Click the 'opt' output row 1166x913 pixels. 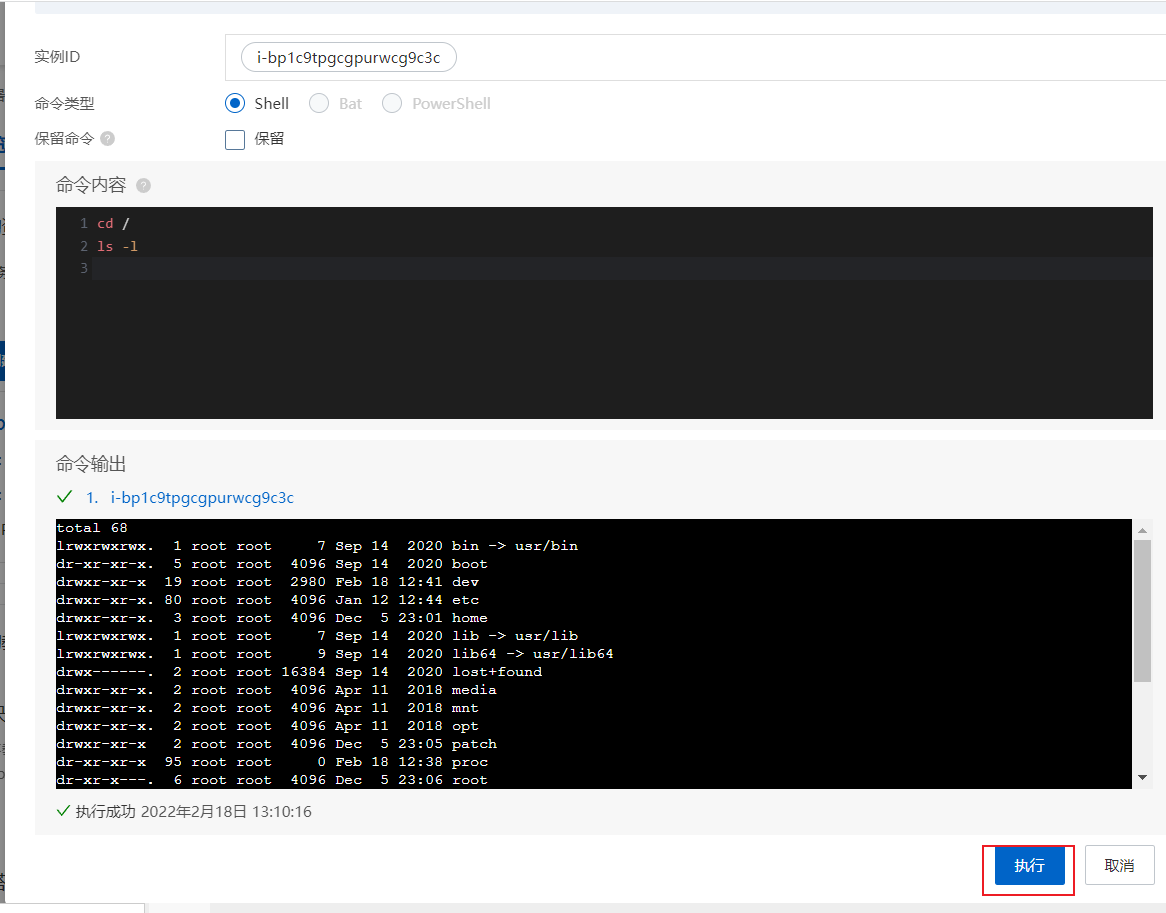point(268,726)
